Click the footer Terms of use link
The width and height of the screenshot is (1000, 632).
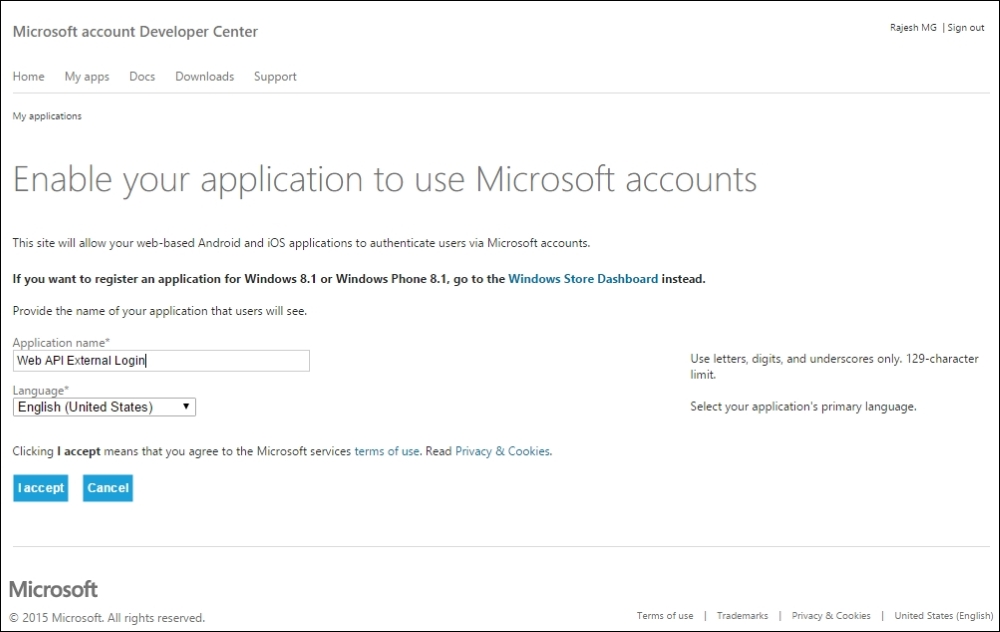665,616
